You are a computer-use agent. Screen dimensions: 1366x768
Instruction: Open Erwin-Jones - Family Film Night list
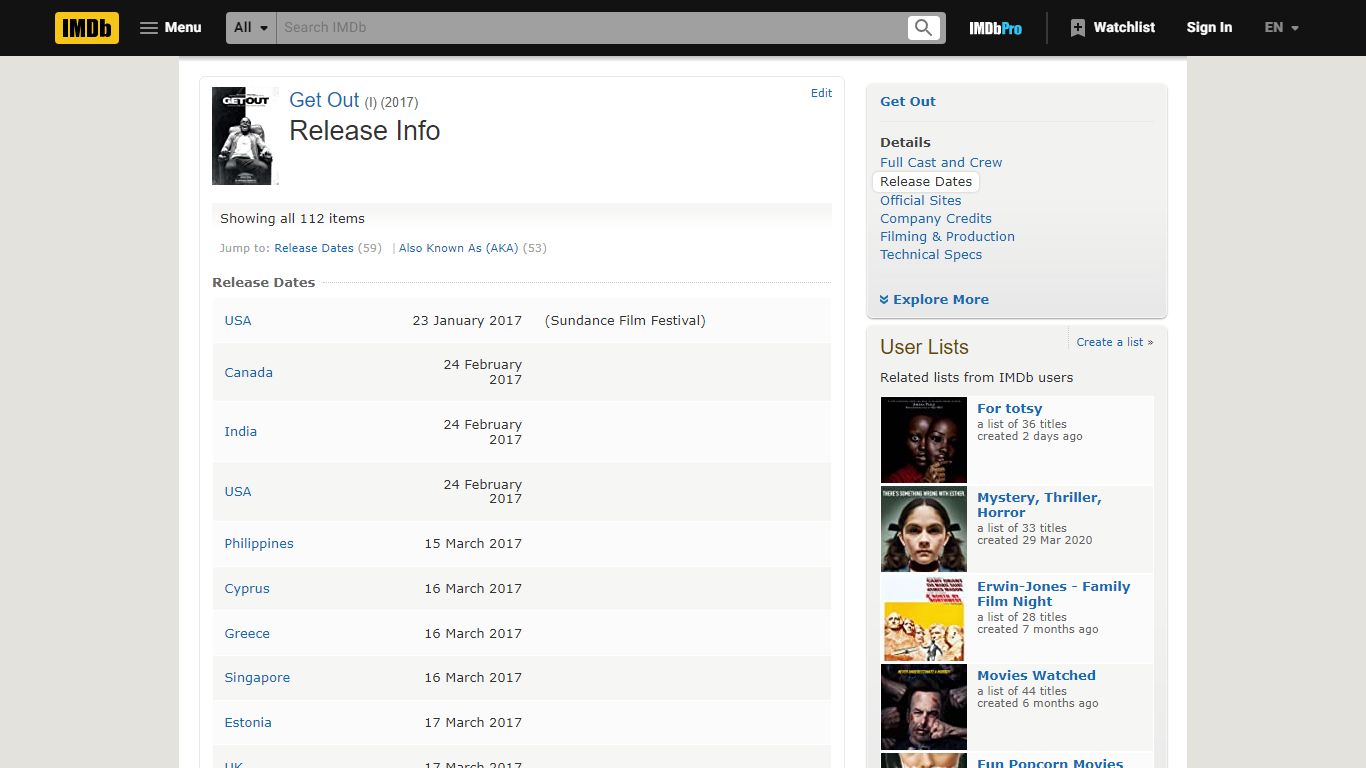tap(1054, 594)
